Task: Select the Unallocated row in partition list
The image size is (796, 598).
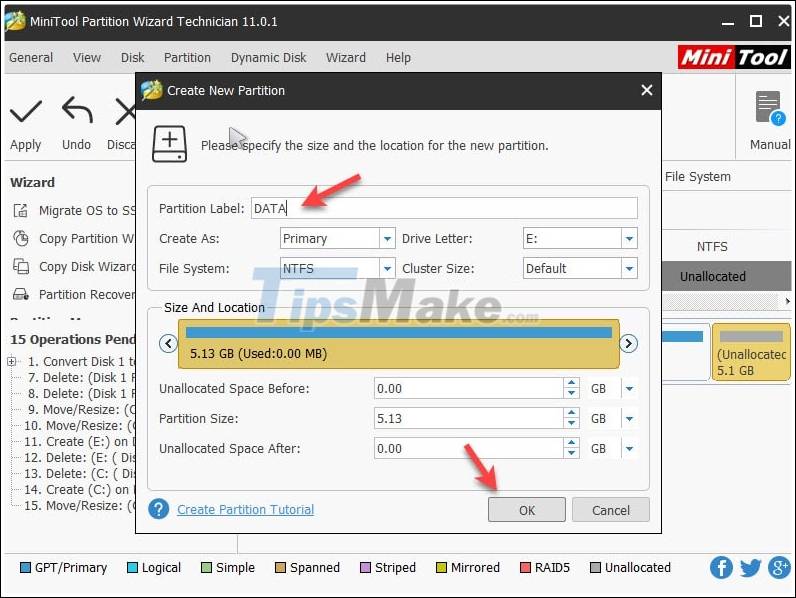Action: [x=727, y=277]
